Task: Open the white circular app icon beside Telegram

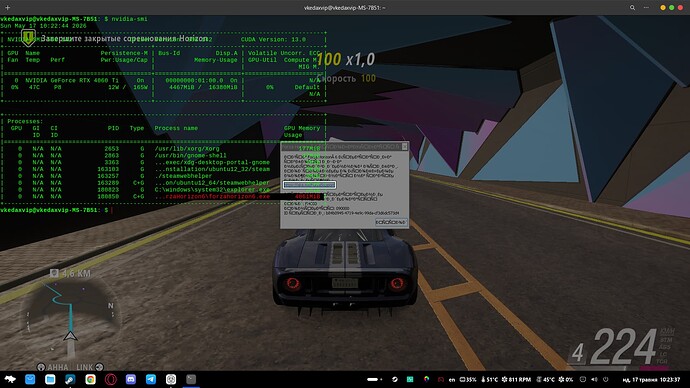Action: (171, 379)
